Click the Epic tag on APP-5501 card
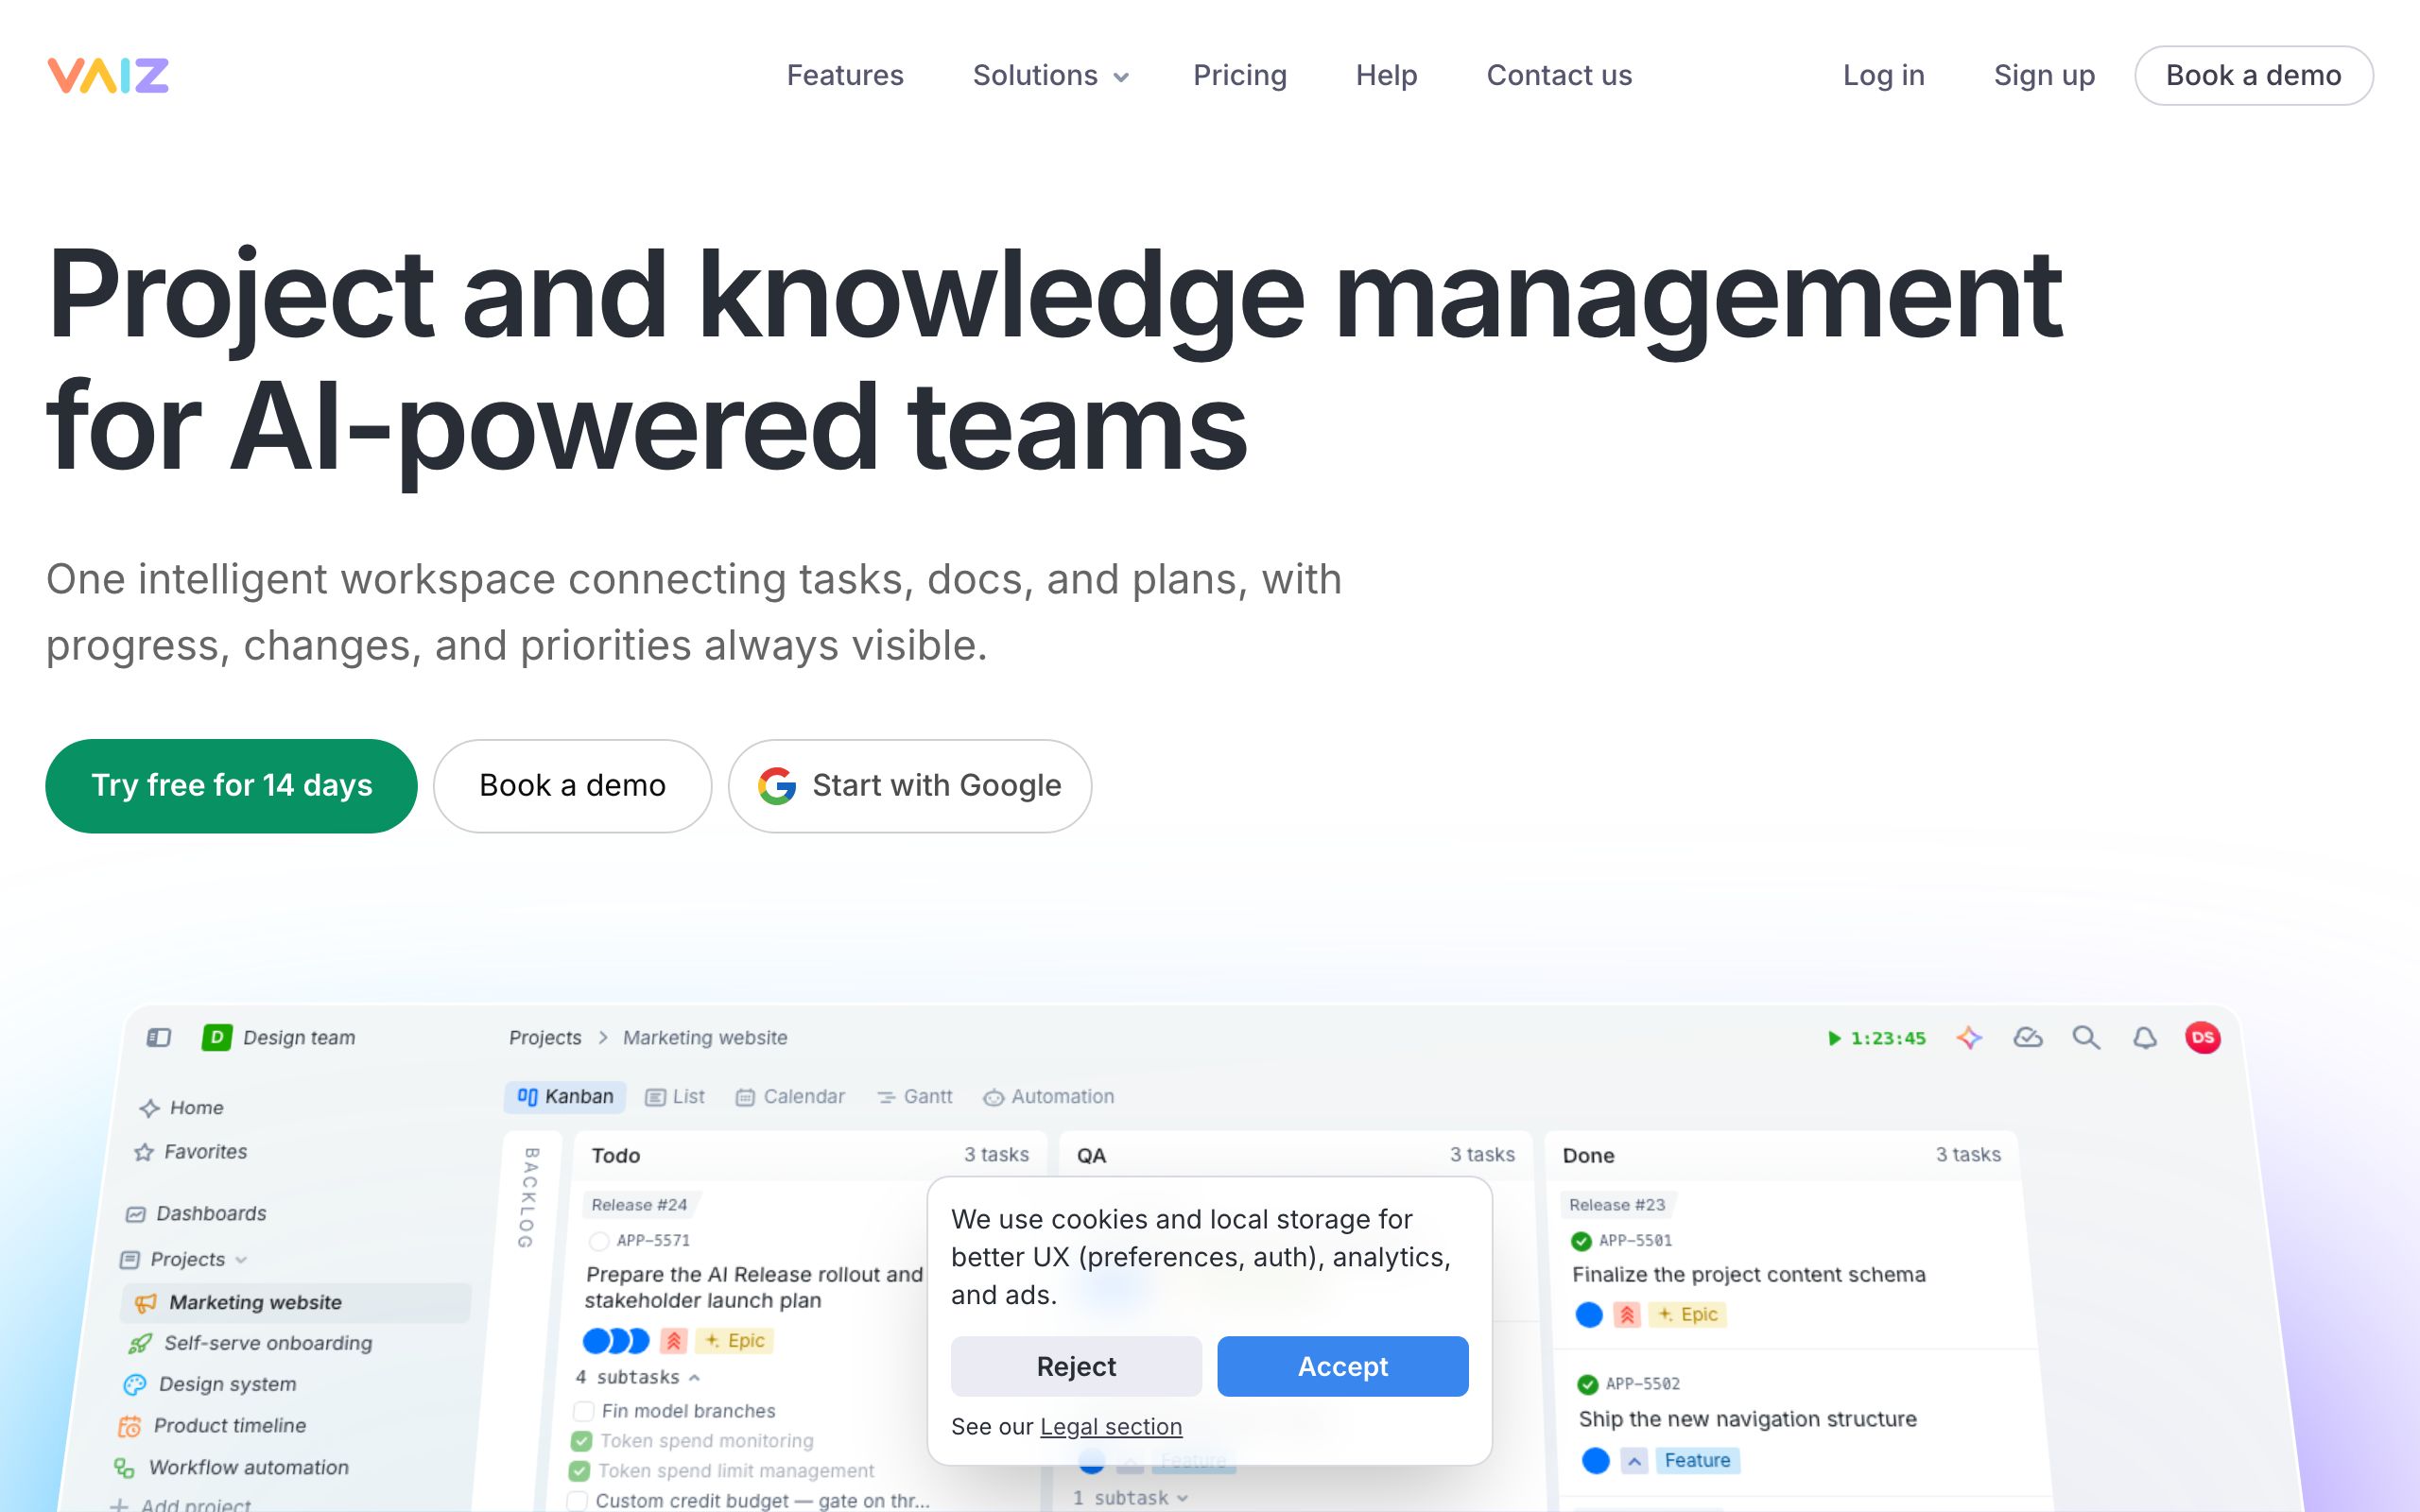Image resolution: width=2420 pixels, height=1512 pixels. click(1688, 1315)
